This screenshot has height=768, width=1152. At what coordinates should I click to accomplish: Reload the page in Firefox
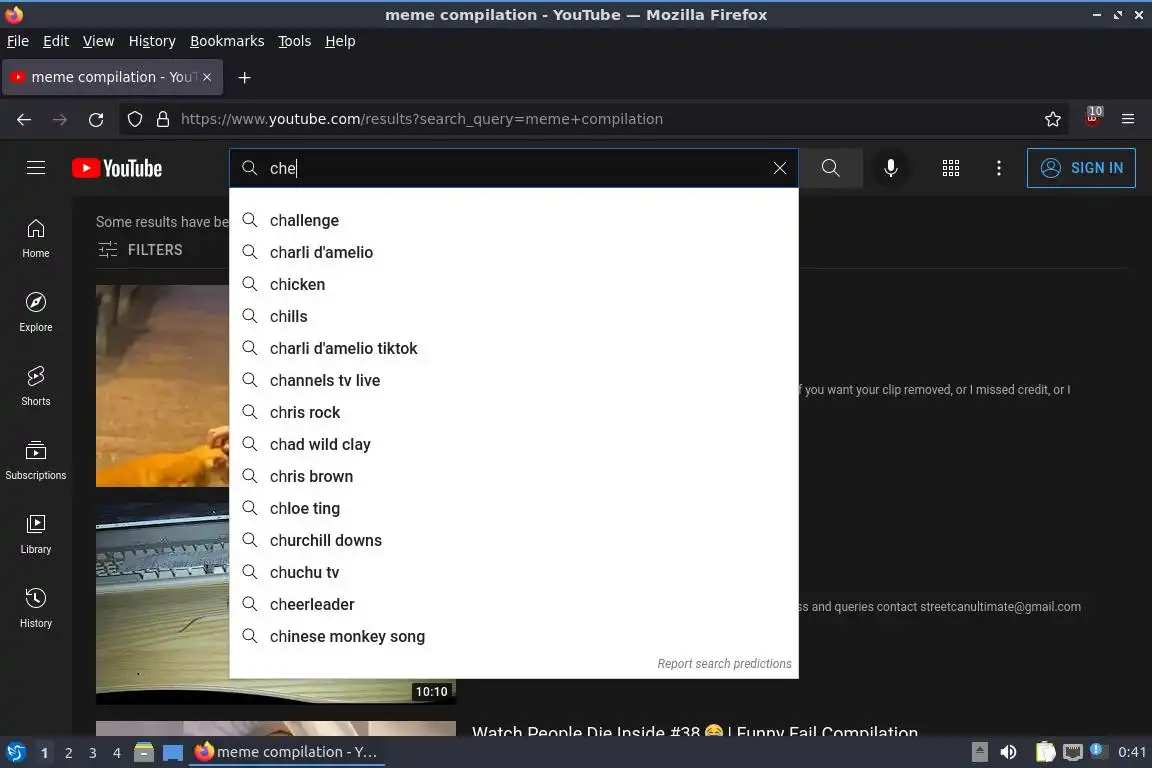[96, 119]
